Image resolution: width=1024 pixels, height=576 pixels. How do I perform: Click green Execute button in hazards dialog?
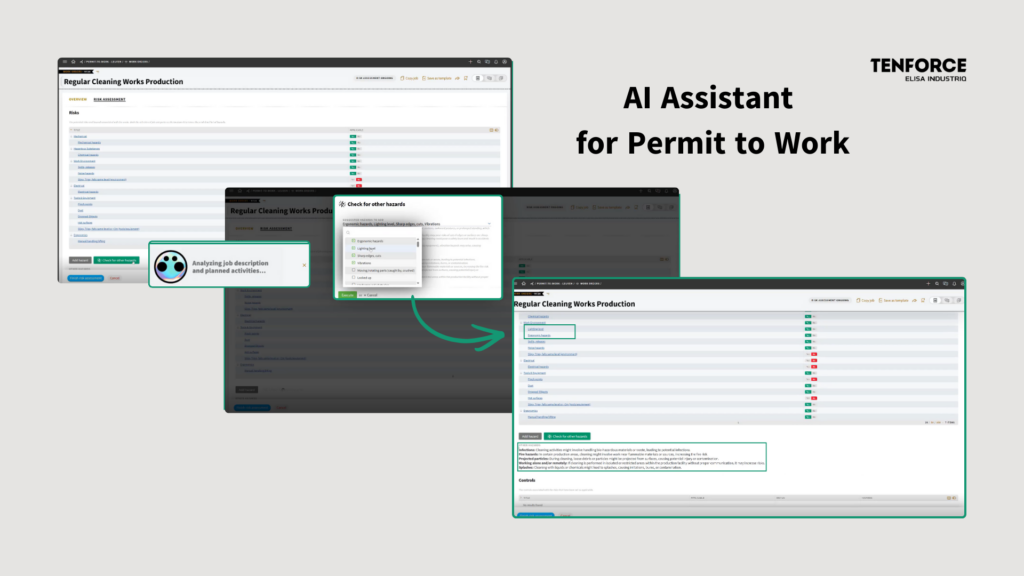(x=347, y=295)
